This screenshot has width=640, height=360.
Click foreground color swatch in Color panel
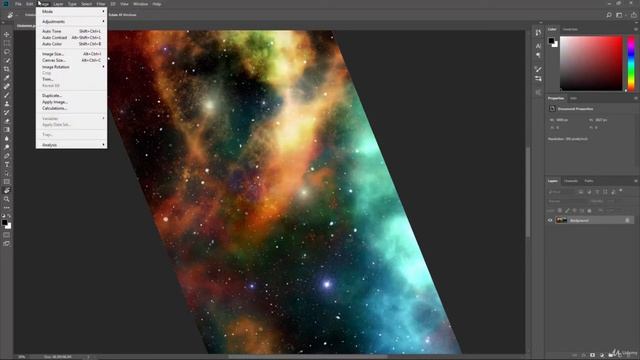click(551, 40)
